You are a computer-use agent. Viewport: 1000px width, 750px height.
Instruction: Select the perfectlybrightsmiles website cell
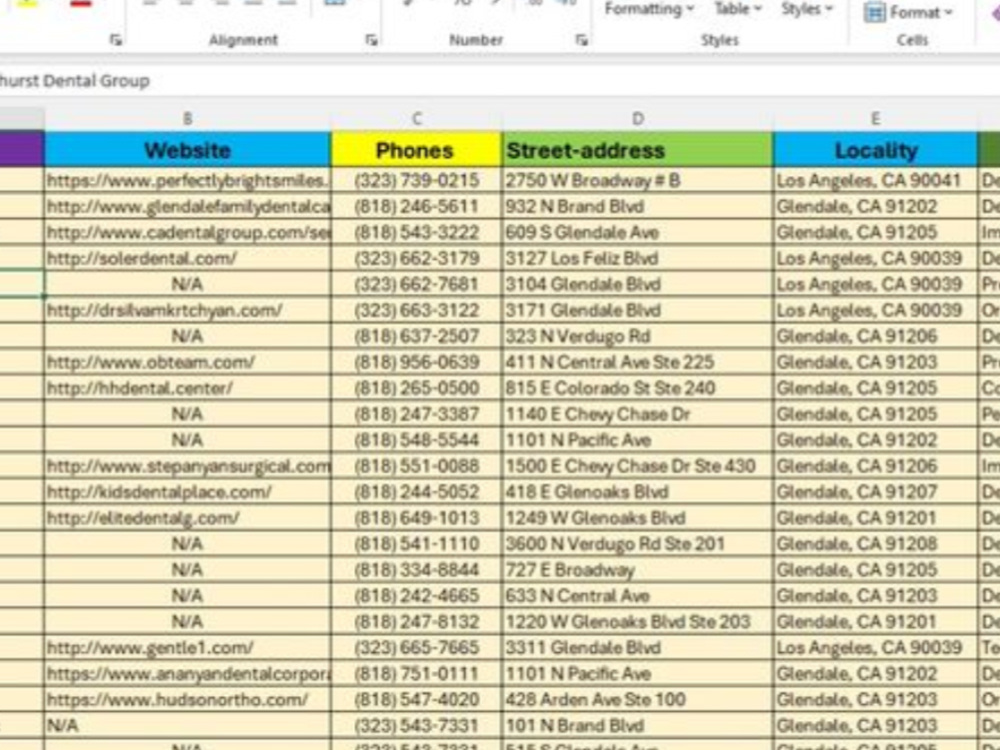click(188, 180)
